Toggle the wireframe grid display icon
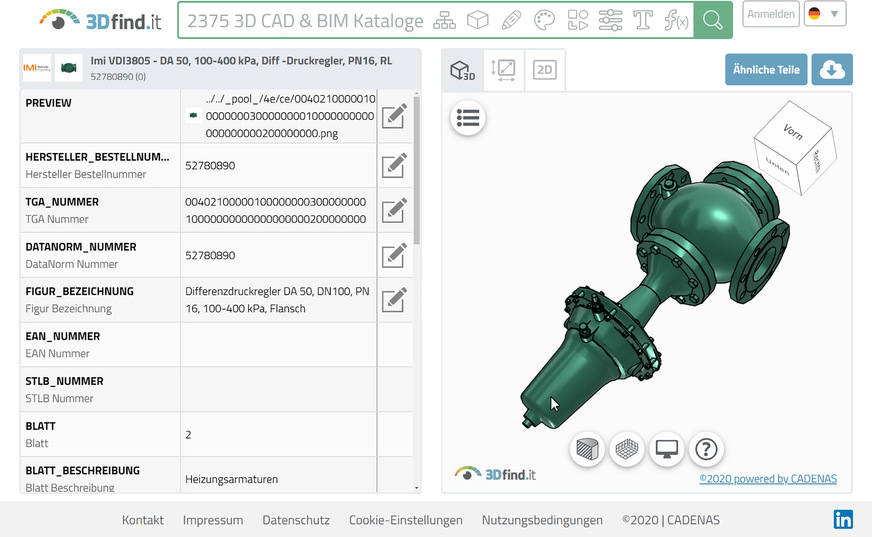The height and width of the screenshot is (537, 872). (627, 449)
